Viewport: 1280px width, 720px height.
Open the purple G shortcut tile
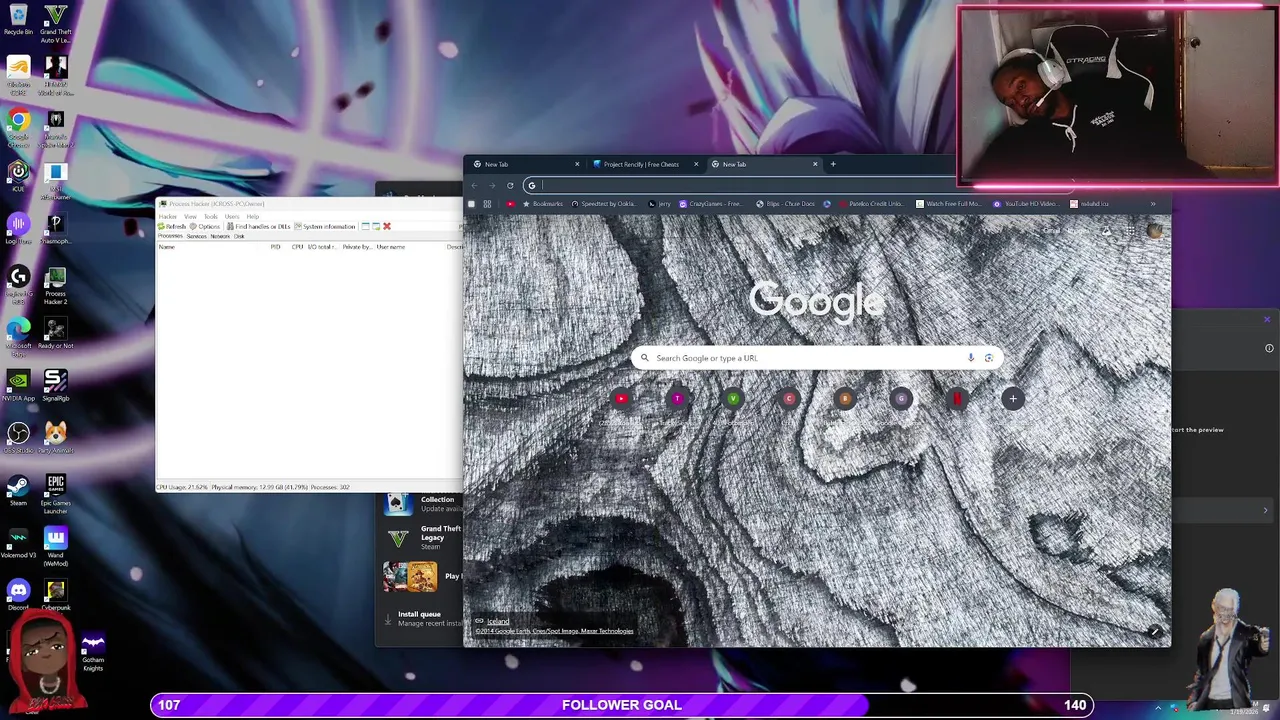(901, 399)
